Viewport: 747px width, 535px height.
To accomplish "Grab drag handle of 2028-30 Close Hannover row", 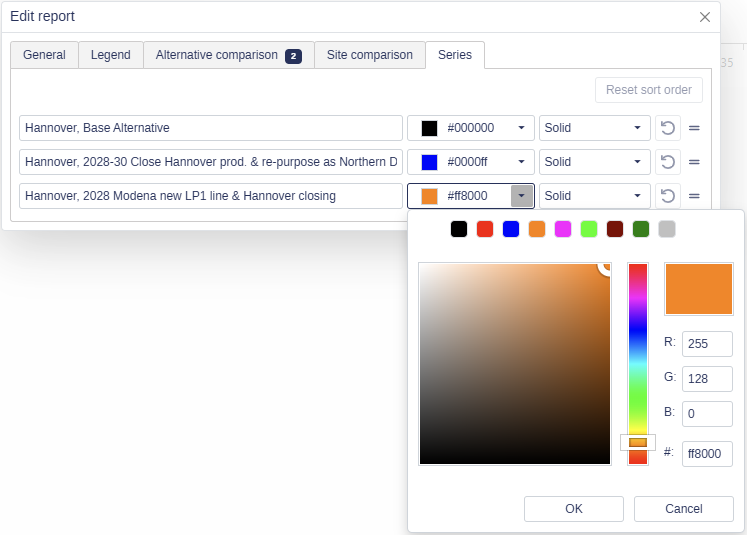I will pyautogui.click(x=694, y=162).
